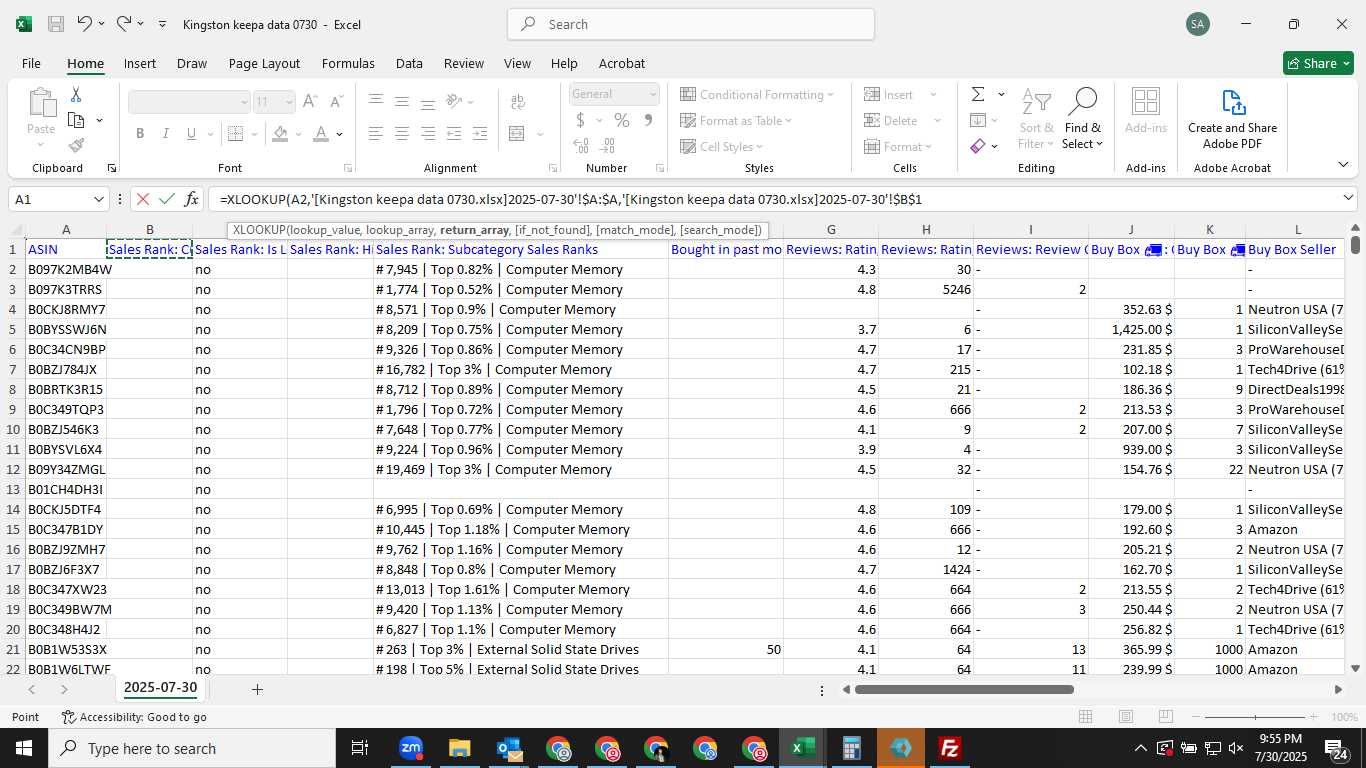Open the Font Color dropdown arrow

tap(340, 133)
